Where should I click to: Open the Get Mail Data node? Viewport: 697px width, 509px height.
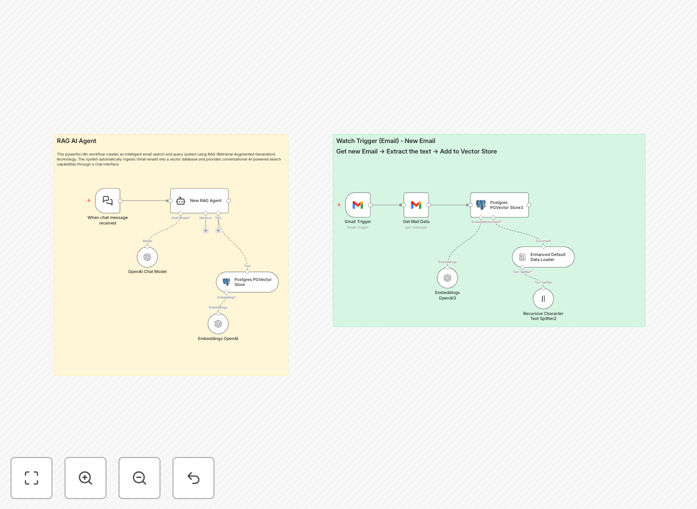pyautogui.click(x=416, y=205)
